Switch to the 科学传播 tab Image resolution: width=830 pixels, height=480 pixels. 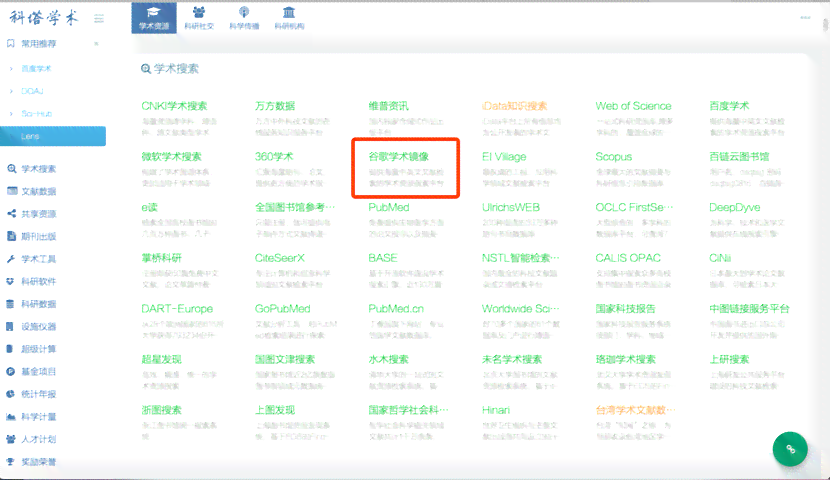pos(244,18)
